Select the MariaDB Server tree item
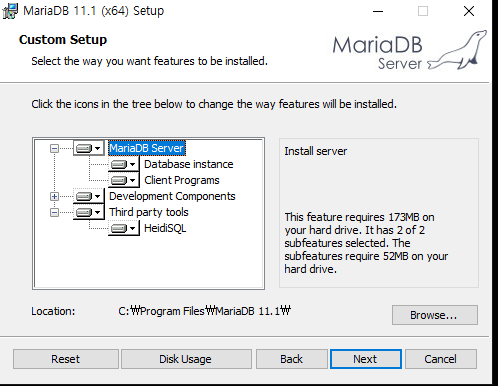The height and width of the screenshot is (386, 498). tap(147, 148)
